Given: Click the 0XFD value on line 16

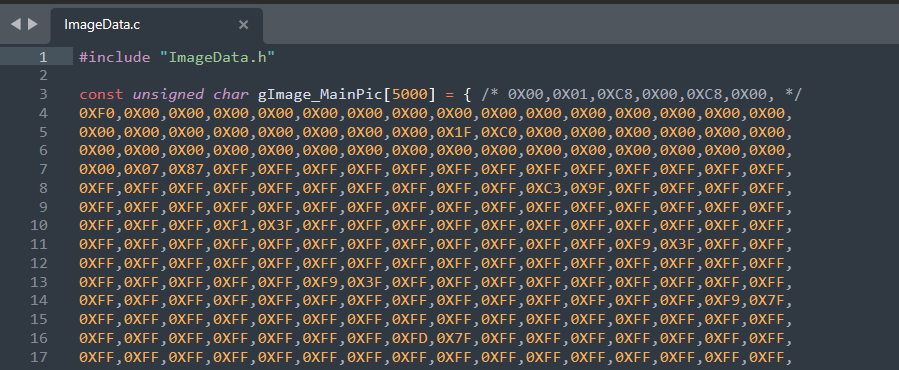Looking at the screenshot, I should pyautogui.click(x=412, y=338).
